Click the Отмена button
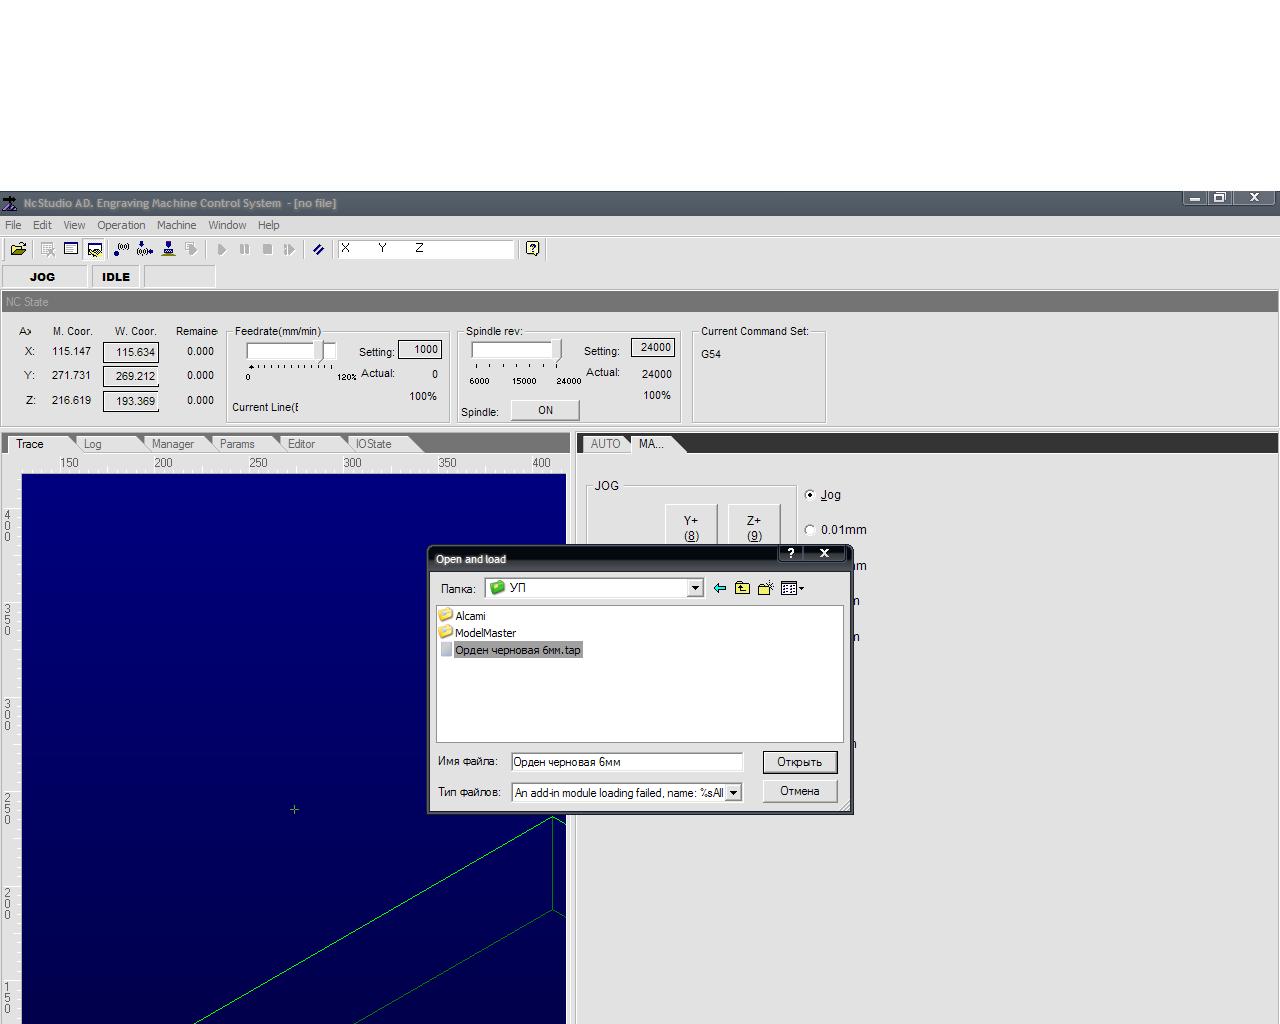The width and height of the screenshot is (1280, 1024). [x=799, y=791]
